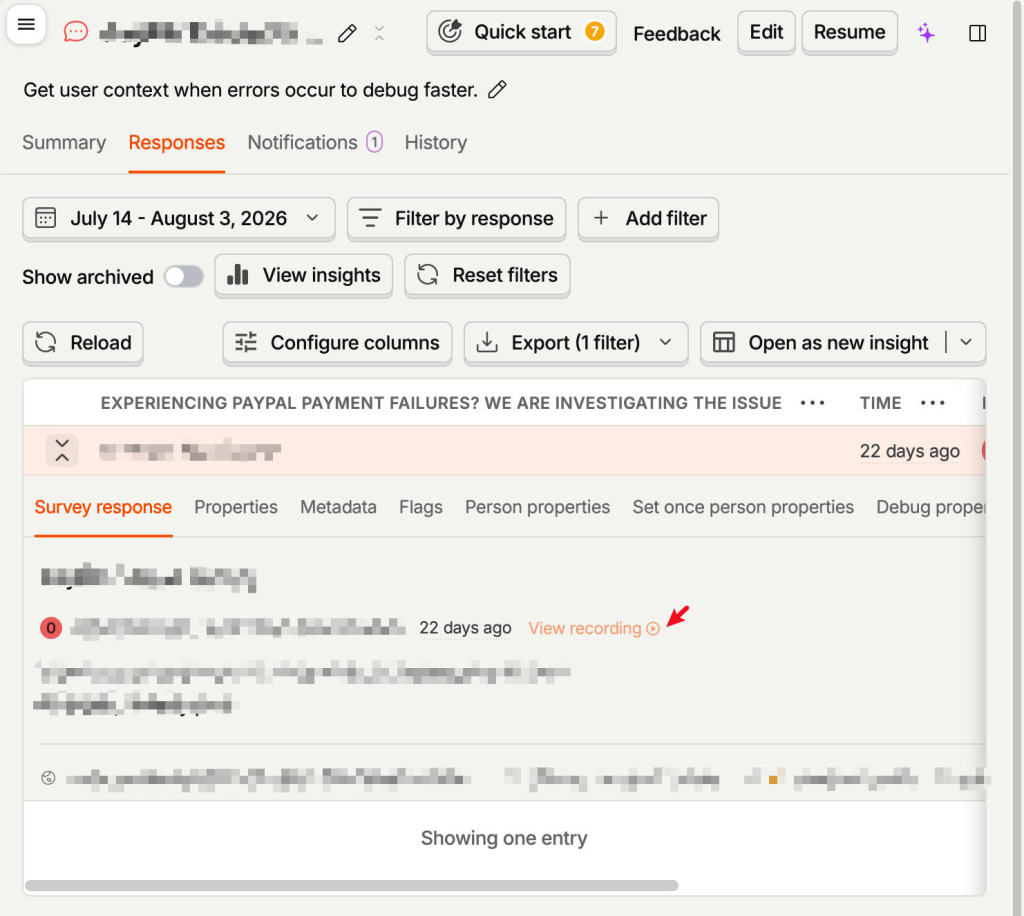The height and width of the screenshot is (916, 1024).
Task: Switch to the Summary tab
Action: point(64,142)
